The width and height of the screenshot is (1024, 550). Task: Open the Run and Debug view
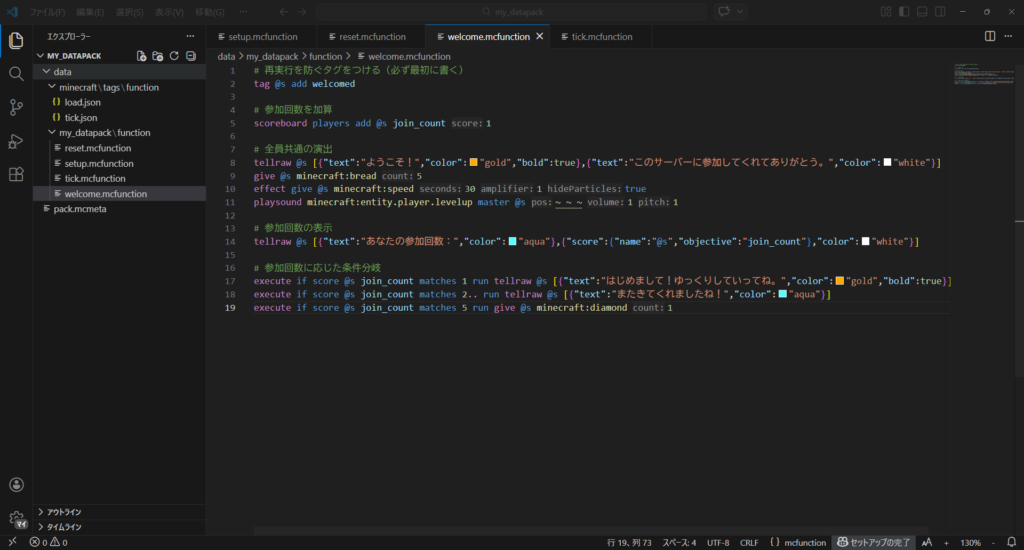click(x=16, y=141)
